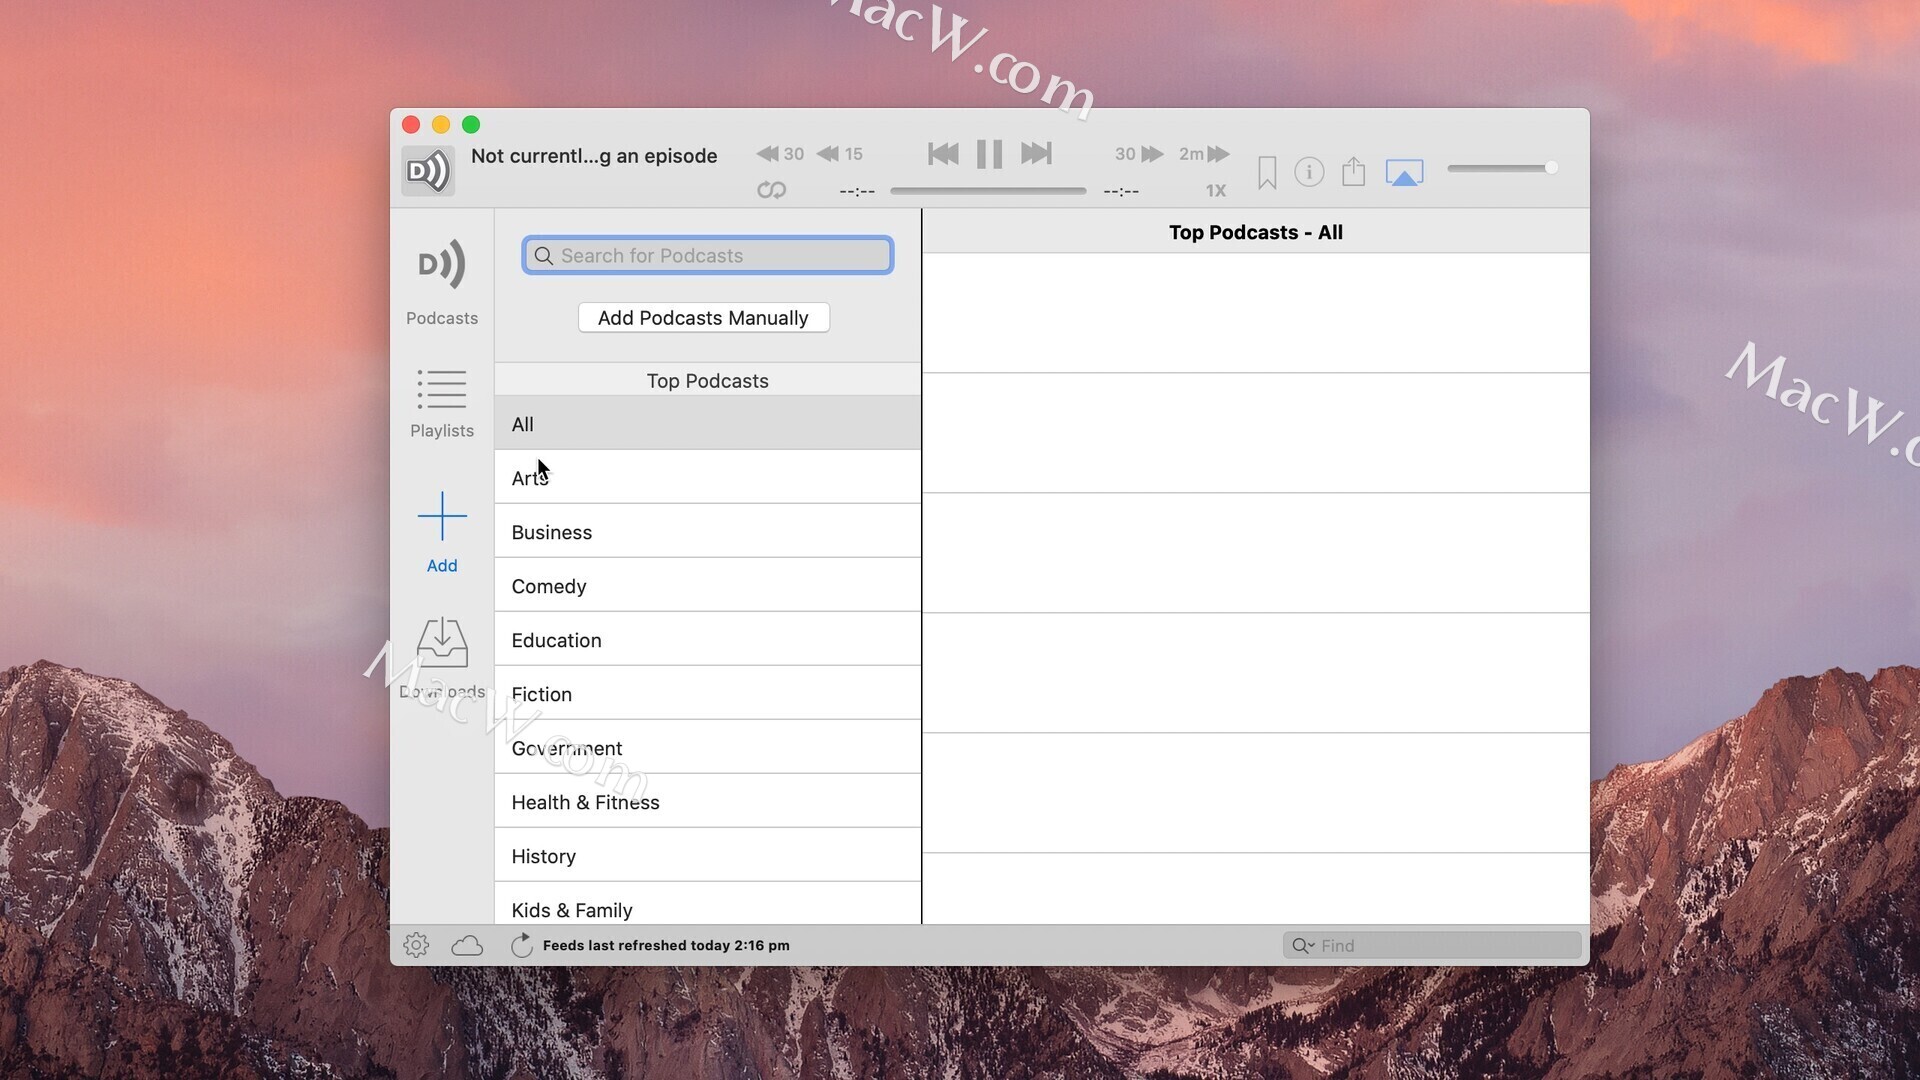Image resolution: width=1920 pixels, height=1080 pixels.
Task: Select the History category
Action: coord(708,856)
